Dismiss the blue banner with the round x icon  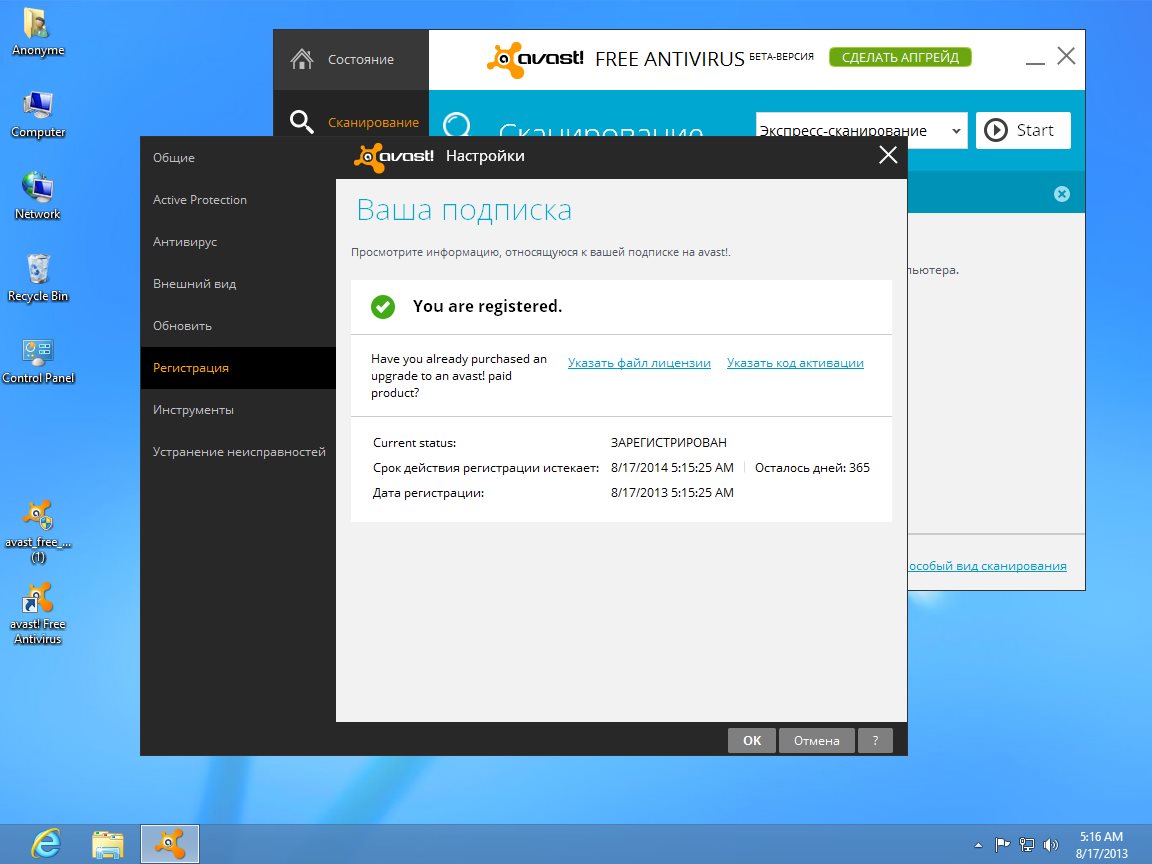point(1062,193)
